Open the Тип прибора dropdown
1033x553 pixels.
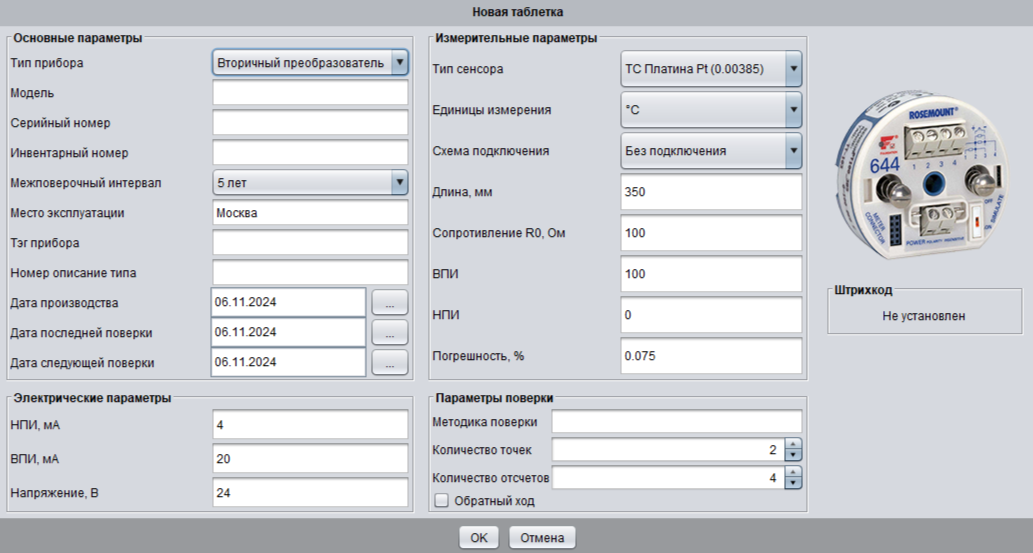[400, 63]
